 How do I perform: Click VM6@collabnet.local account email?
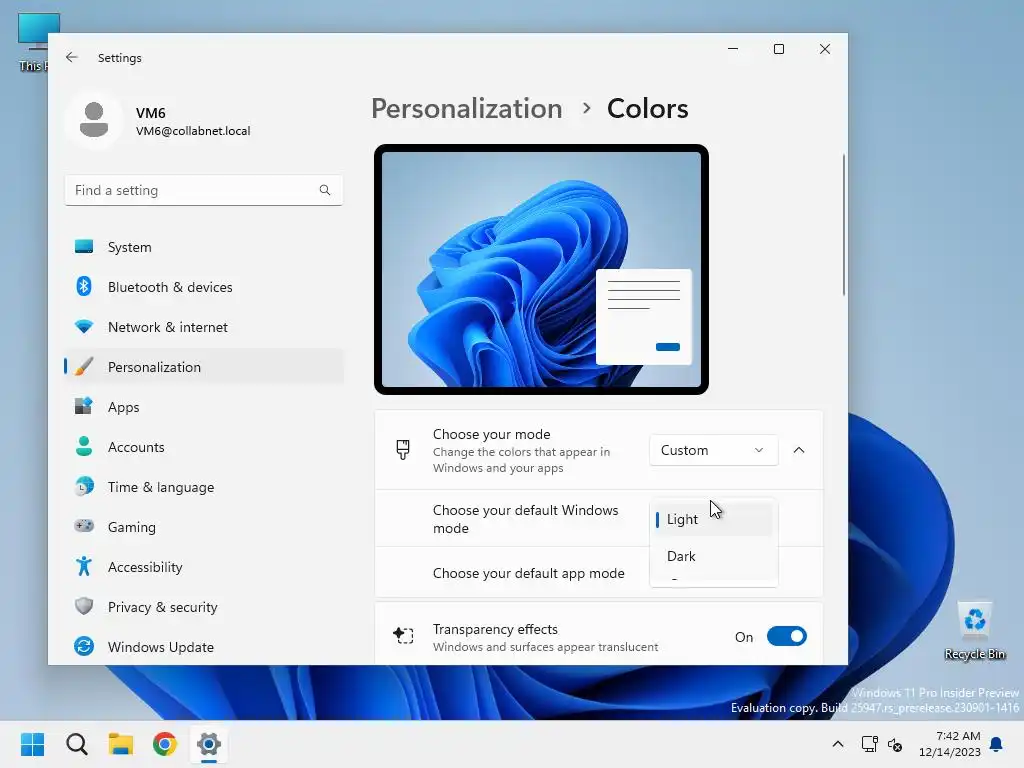193,131
